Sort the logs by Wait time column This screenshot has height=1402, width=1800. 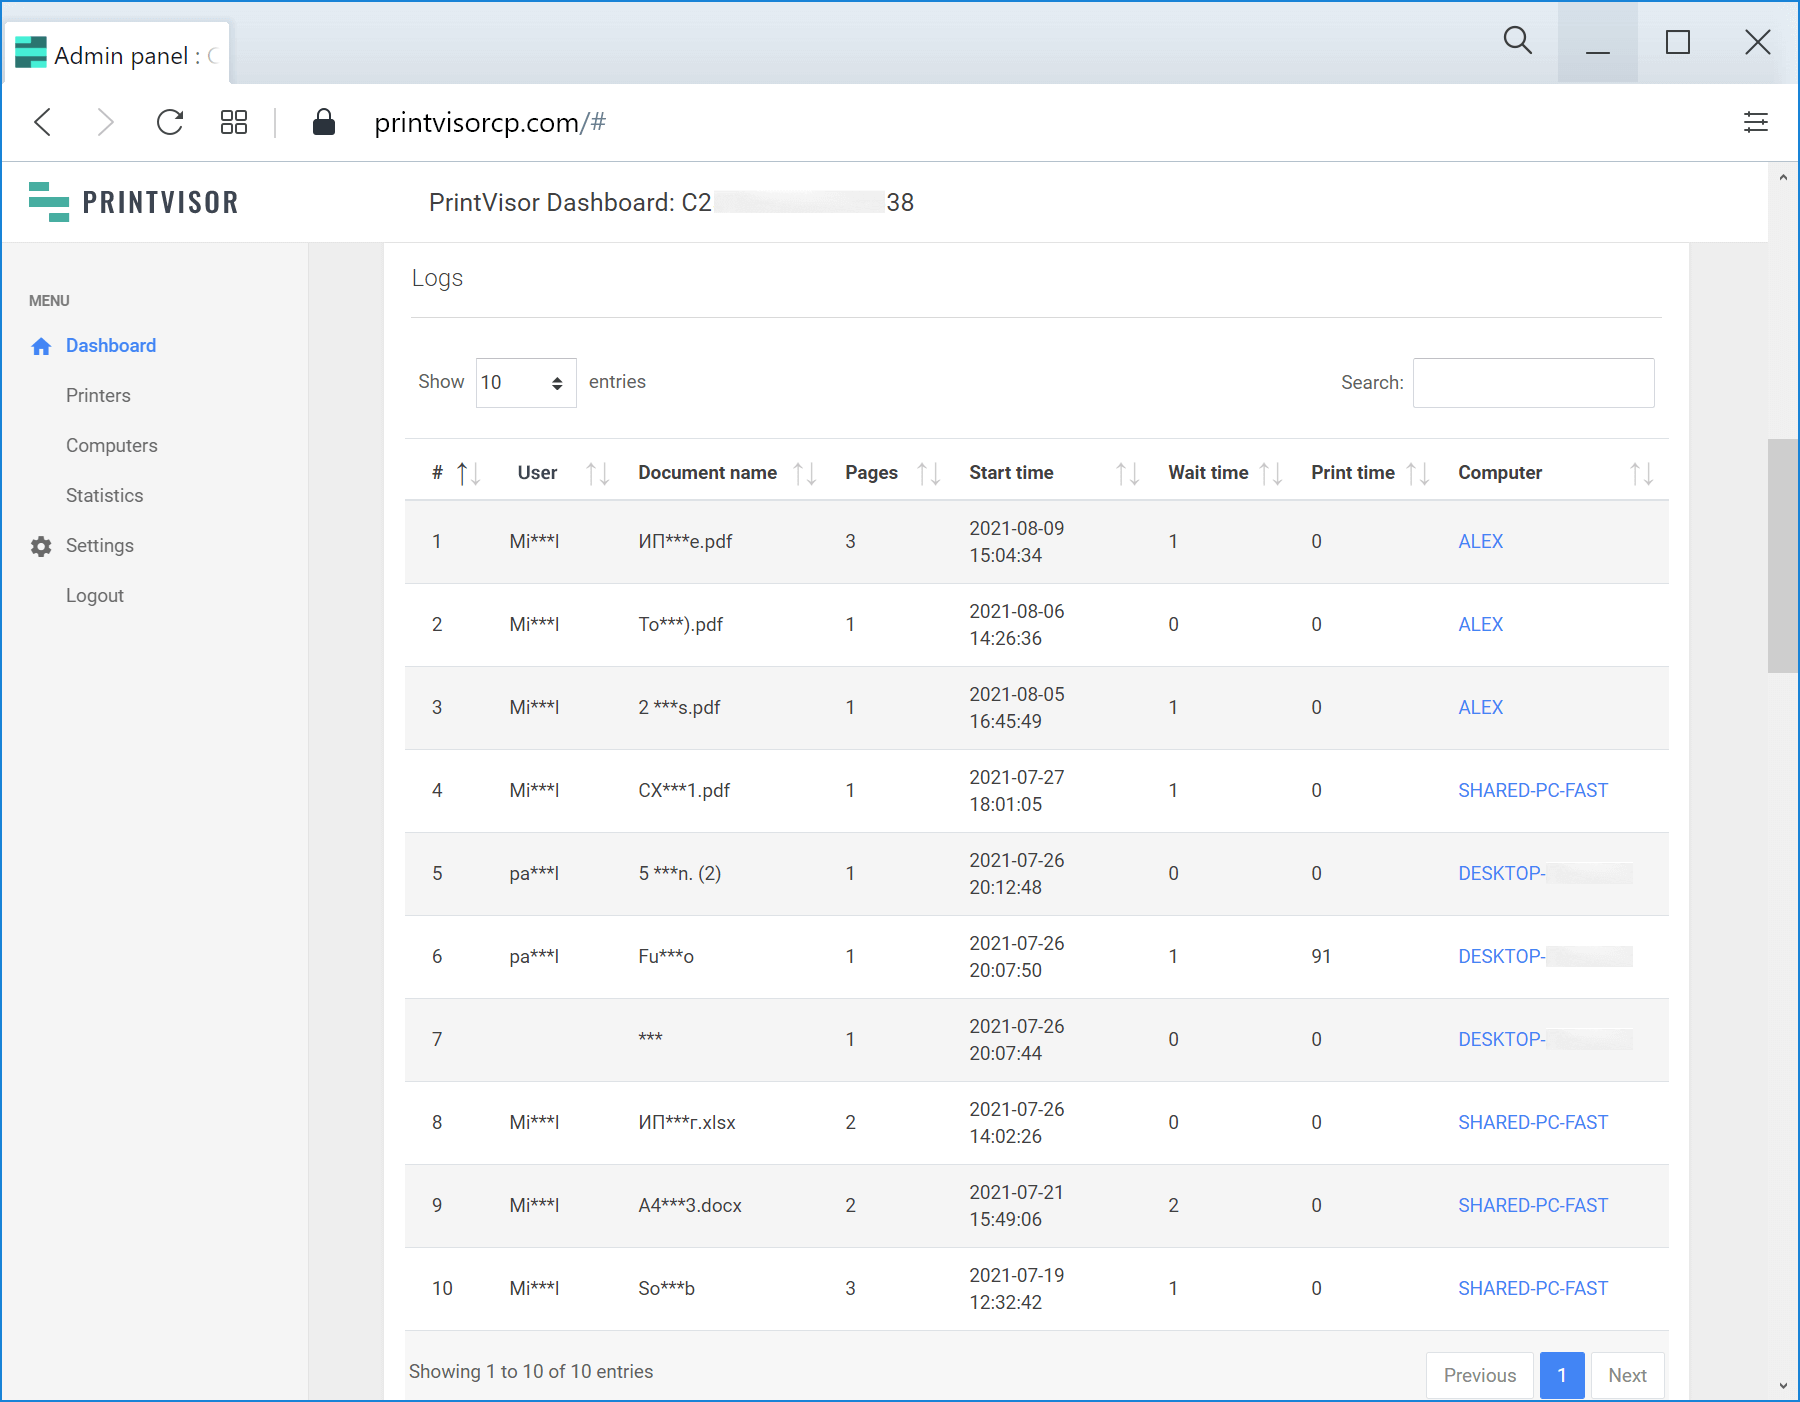click(x=1269, y=473)
